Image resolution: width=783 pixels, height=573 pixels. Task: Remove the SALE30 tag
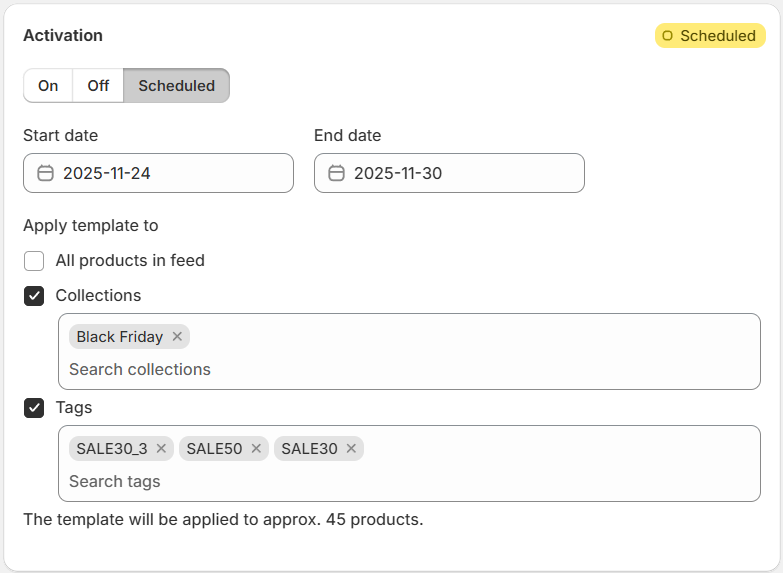[x=351, y=449]
